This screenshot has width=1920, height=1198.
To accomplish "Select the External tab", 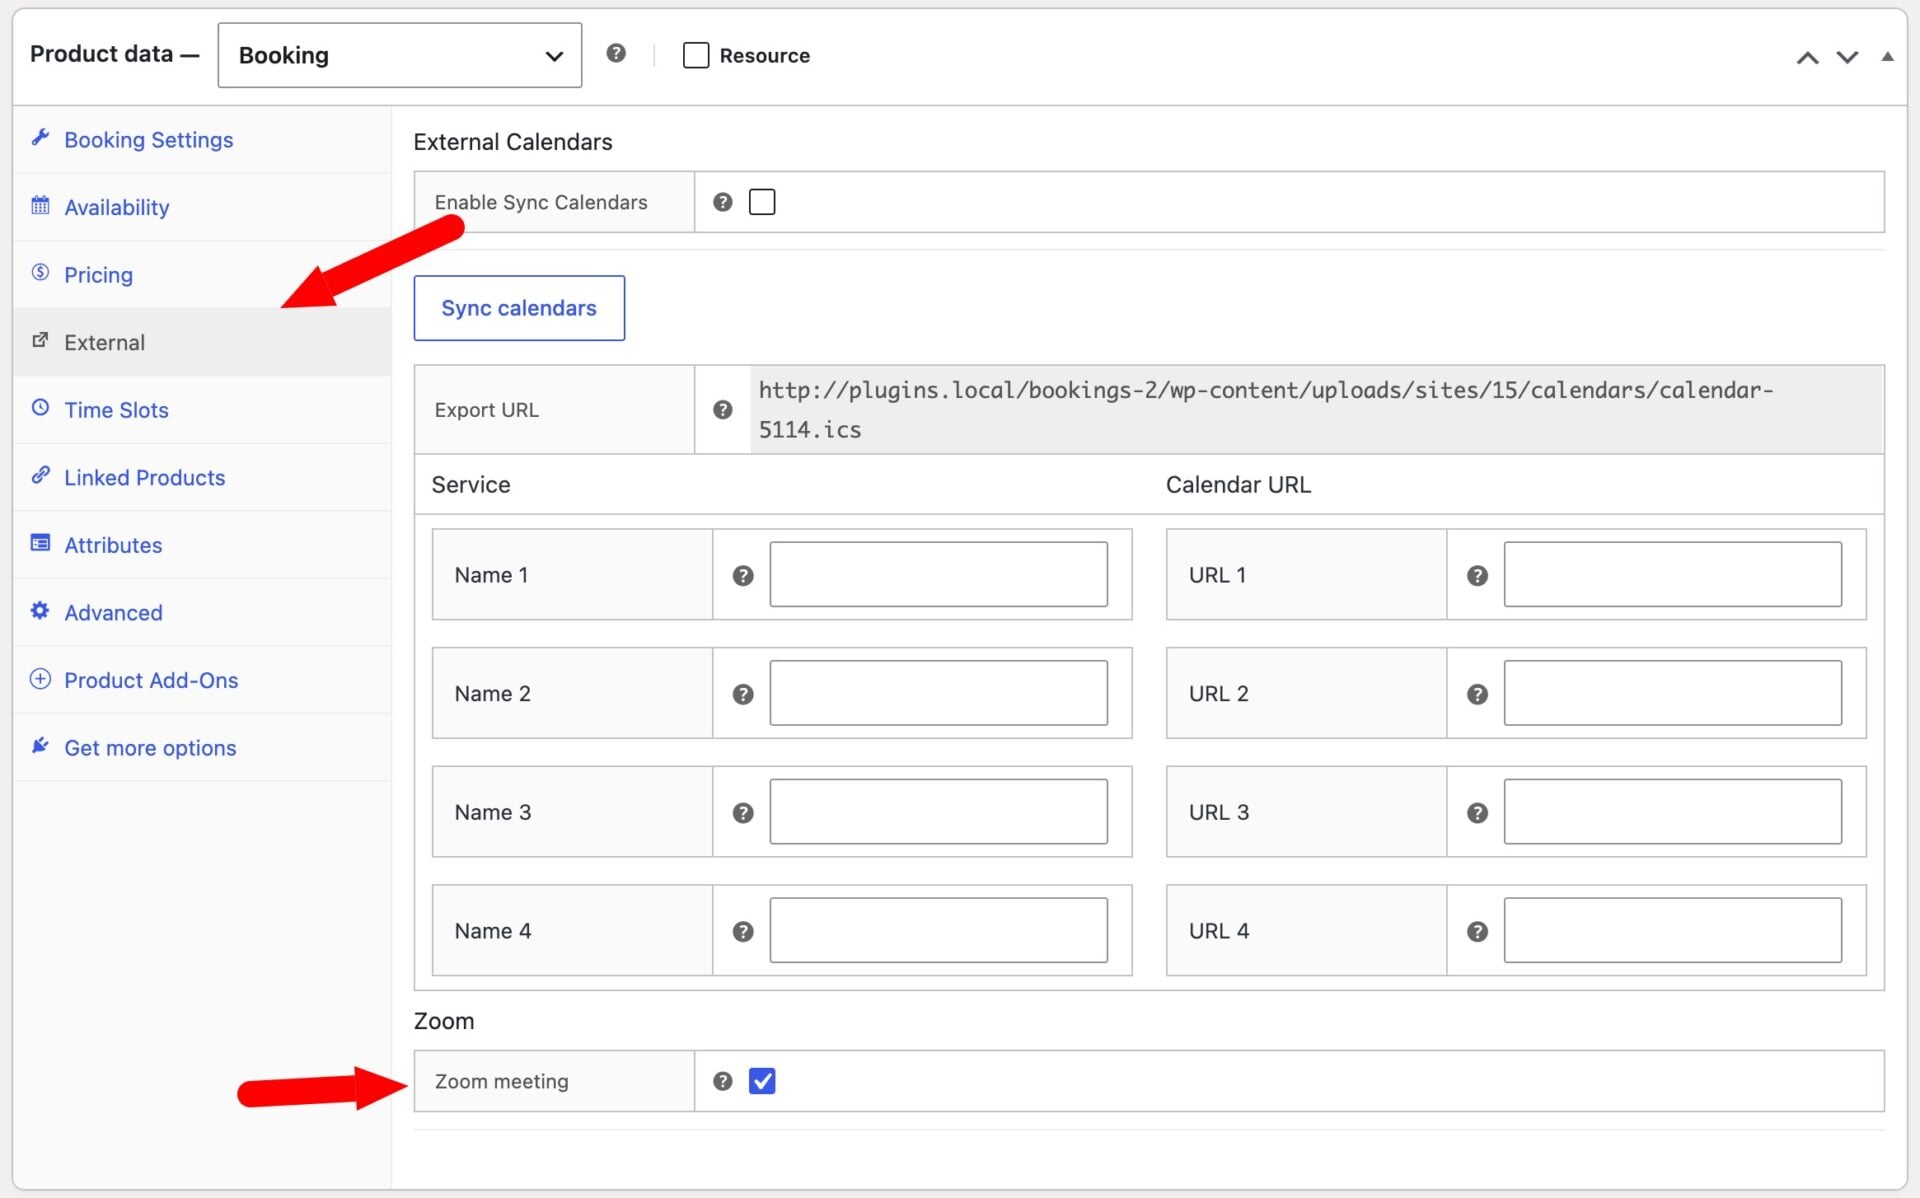I will pyautogui.click(x=202, y=342).
